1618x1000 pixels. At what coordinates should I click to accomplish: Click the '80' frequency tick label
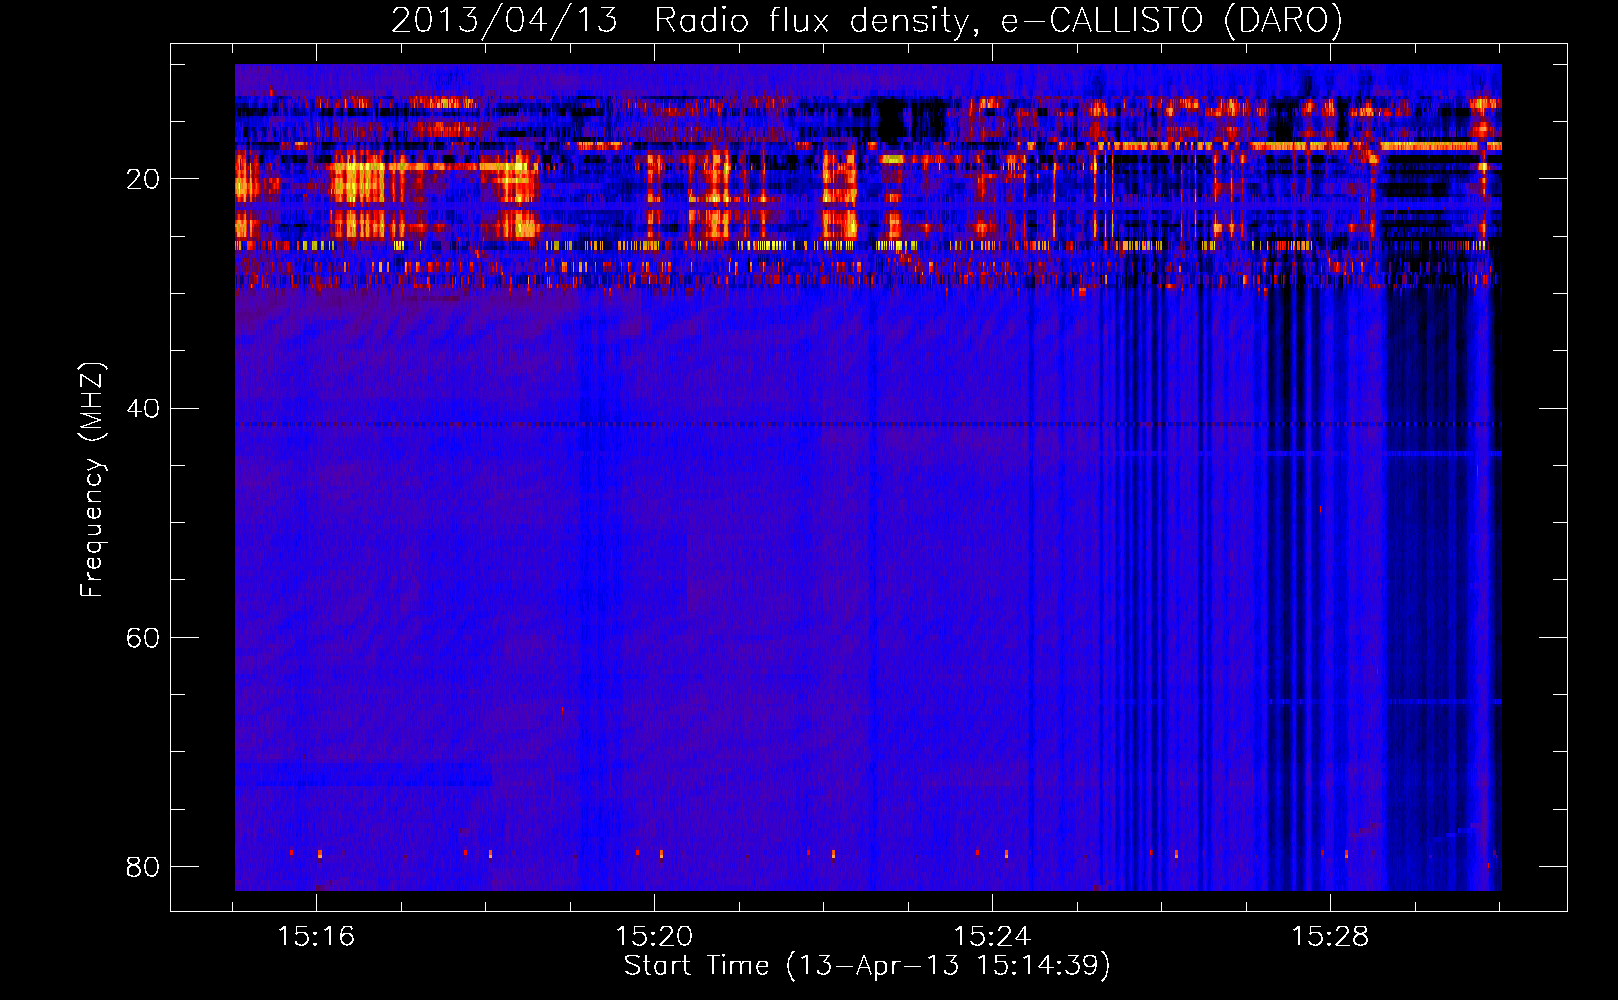click(x=143, y=866)
